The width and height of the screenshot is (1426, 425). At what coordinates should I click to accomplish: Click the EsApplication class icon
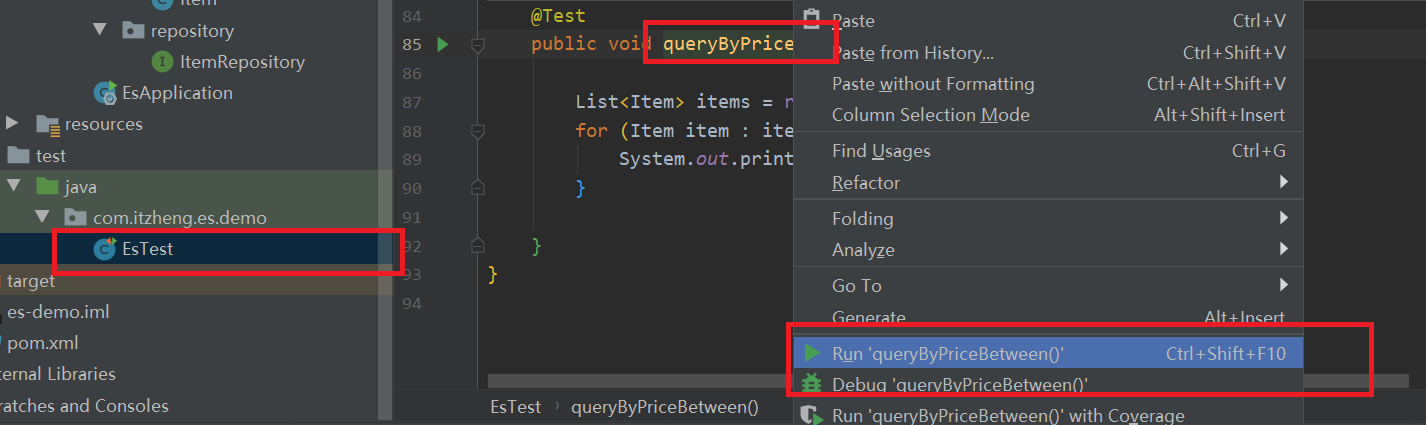coord(104,93)
